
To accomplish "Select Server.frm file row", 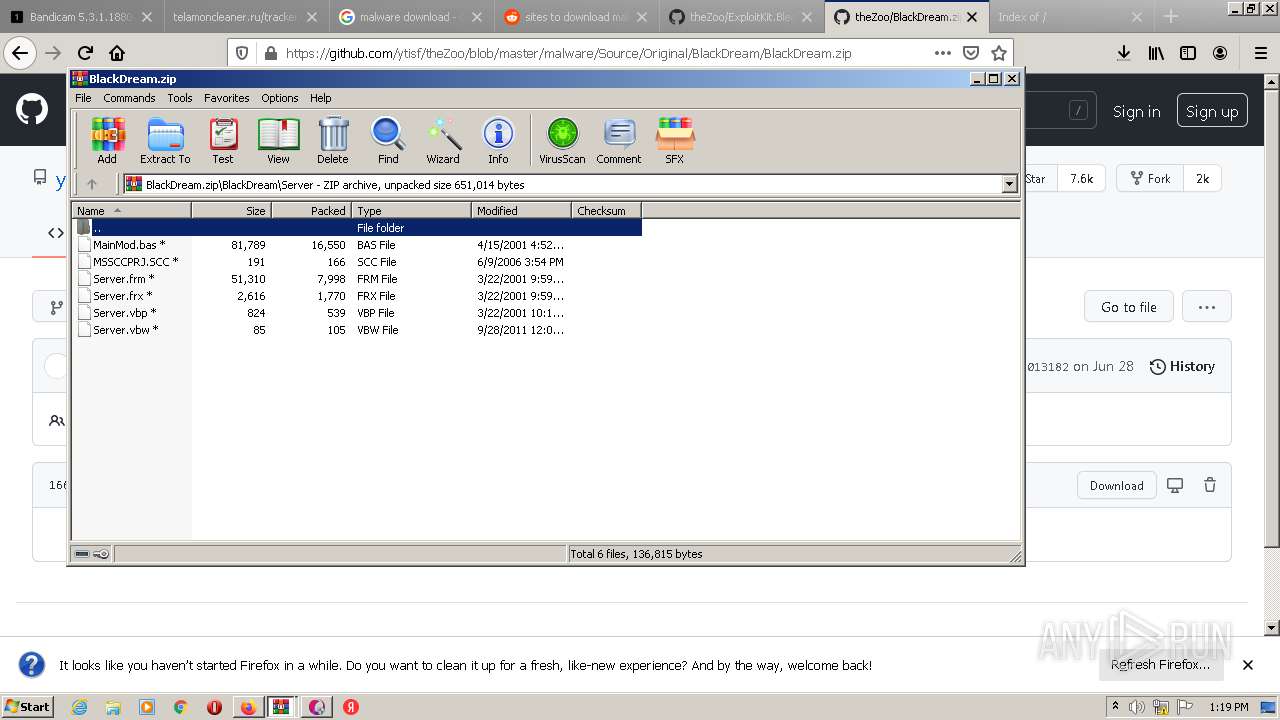I will tap(356, 279).
